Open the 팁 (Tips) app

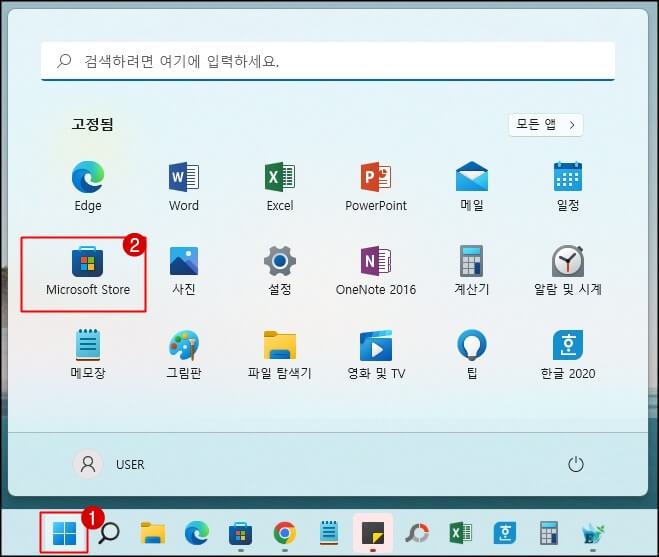(472, 354)
